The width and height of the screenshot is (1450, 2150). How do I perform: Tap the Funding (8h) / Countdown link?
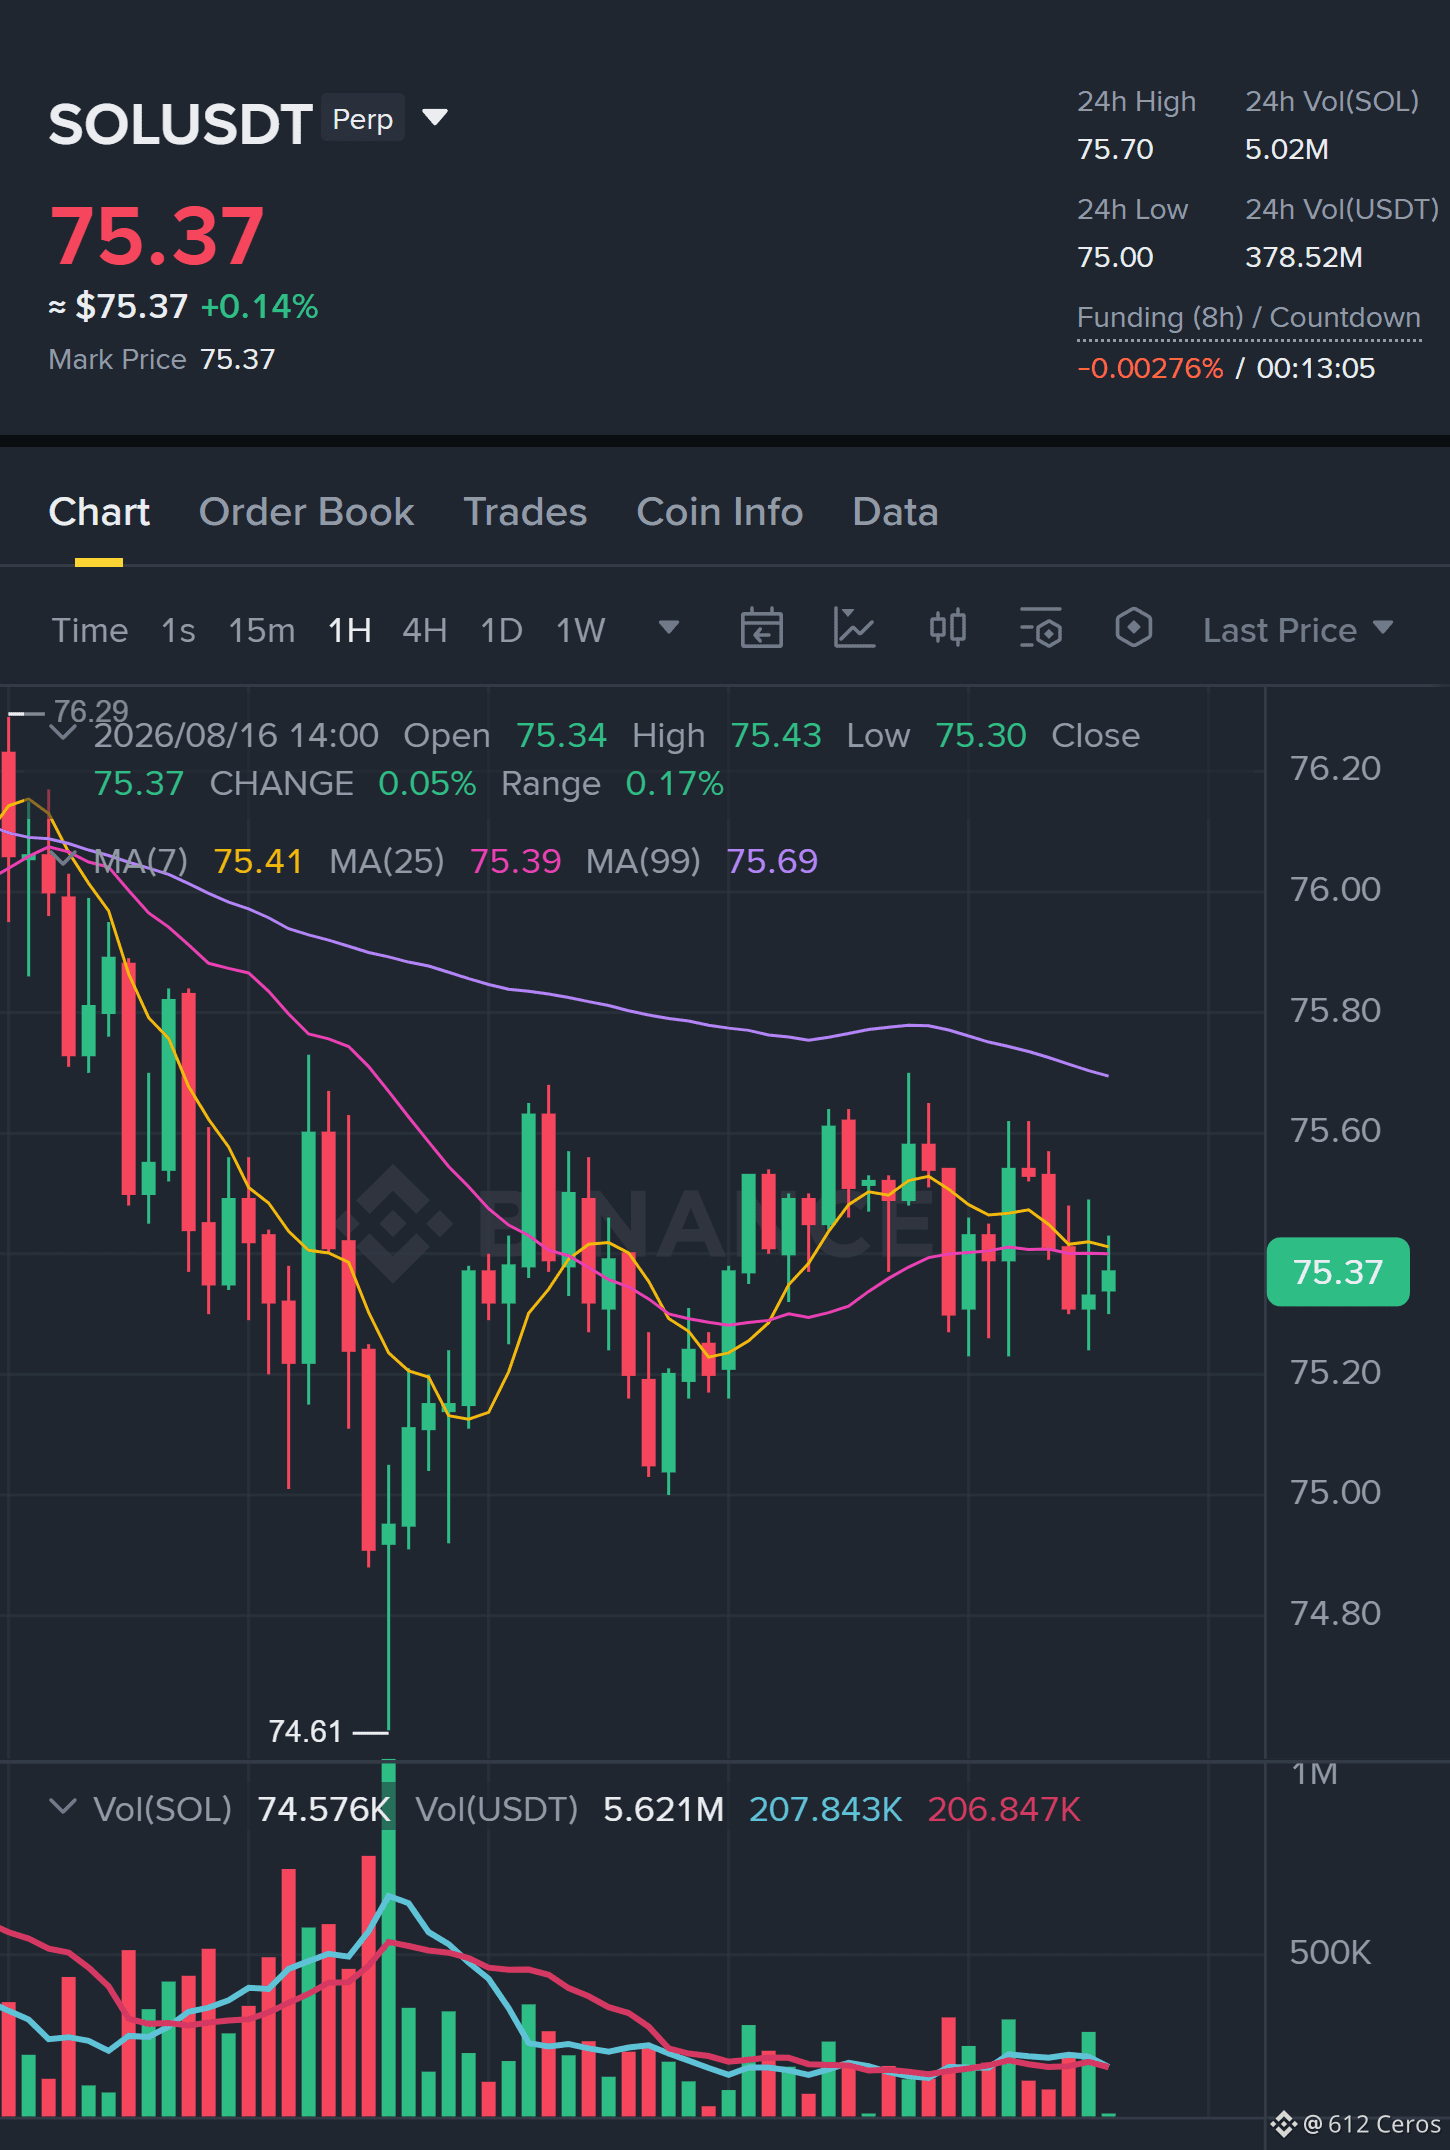[x=1248, y=318]
